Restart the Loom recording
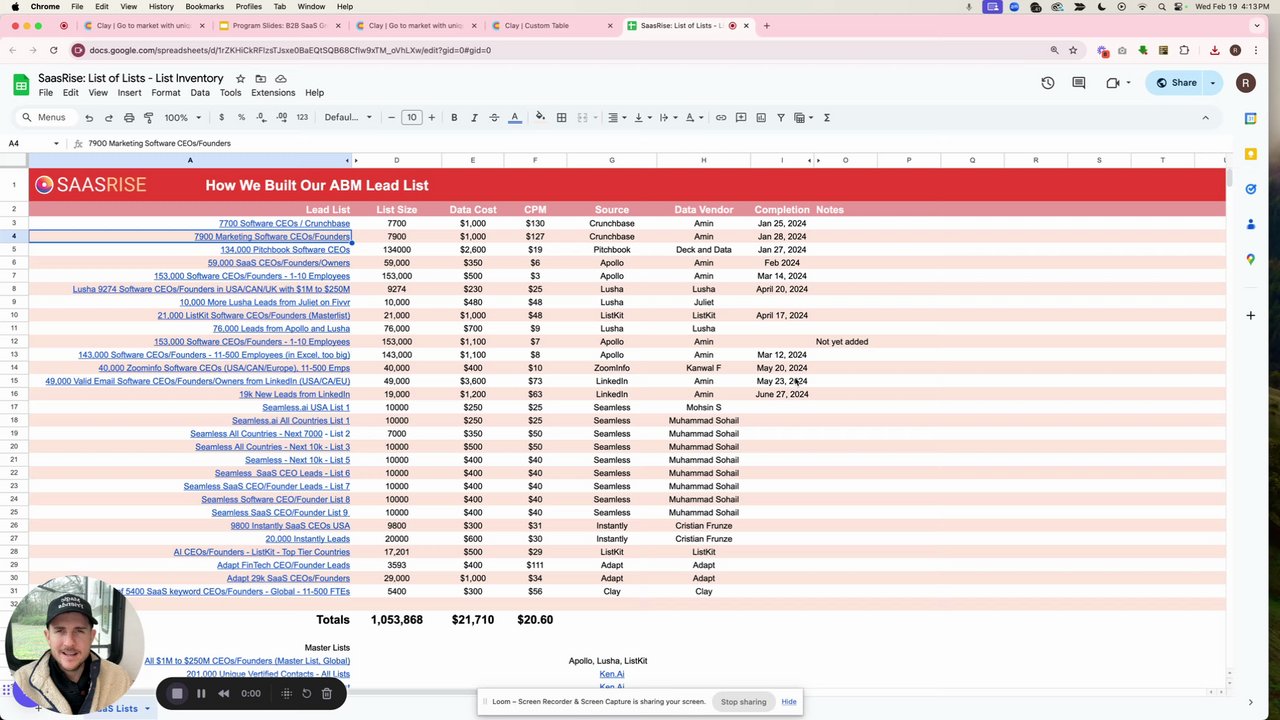Screen dimensions: 1280x720 pos(307,693)
